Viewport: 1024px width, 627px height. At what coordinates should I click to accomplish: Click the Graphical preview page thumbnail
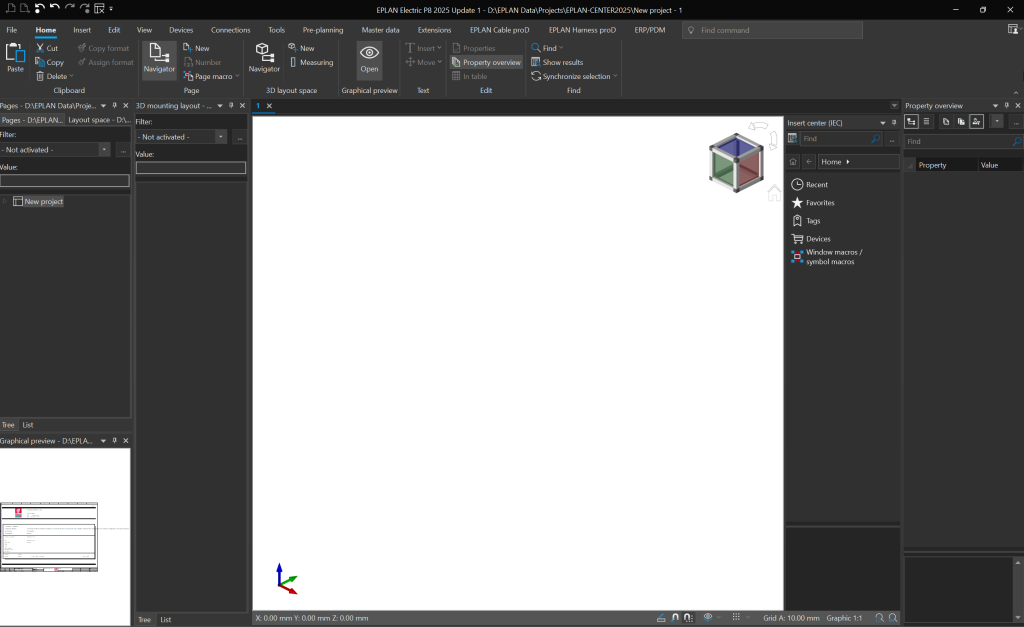(x=49, y=537)
